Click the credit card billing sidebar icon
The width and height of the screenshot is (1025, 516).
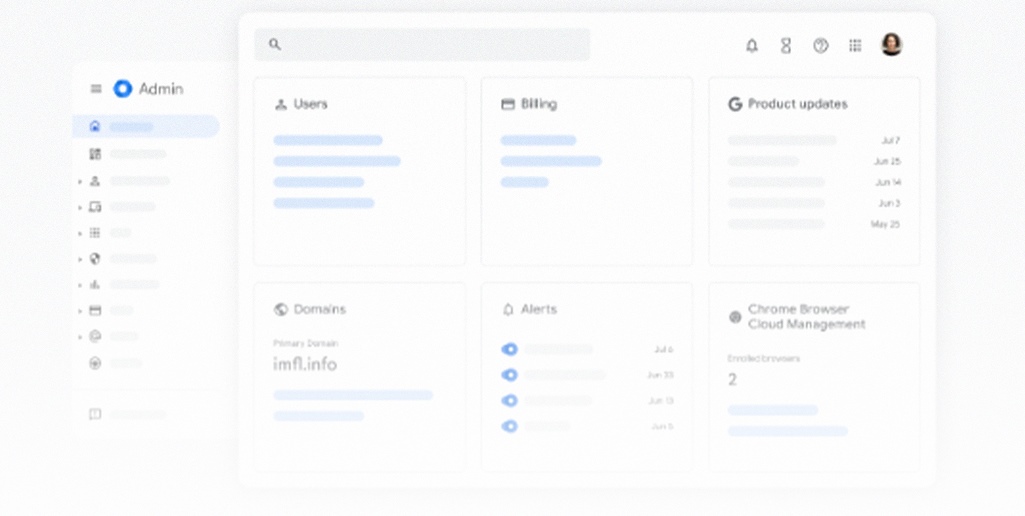[95, 310]
